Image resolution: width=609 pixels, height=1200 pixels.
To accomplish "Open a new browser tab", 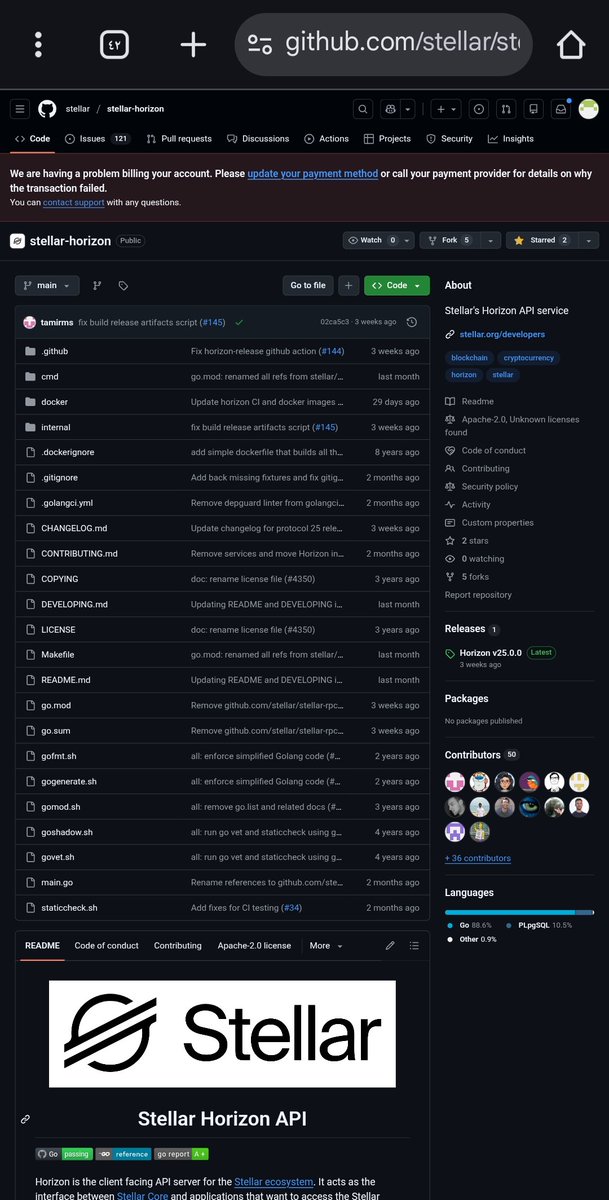I will tap(193, 45).
